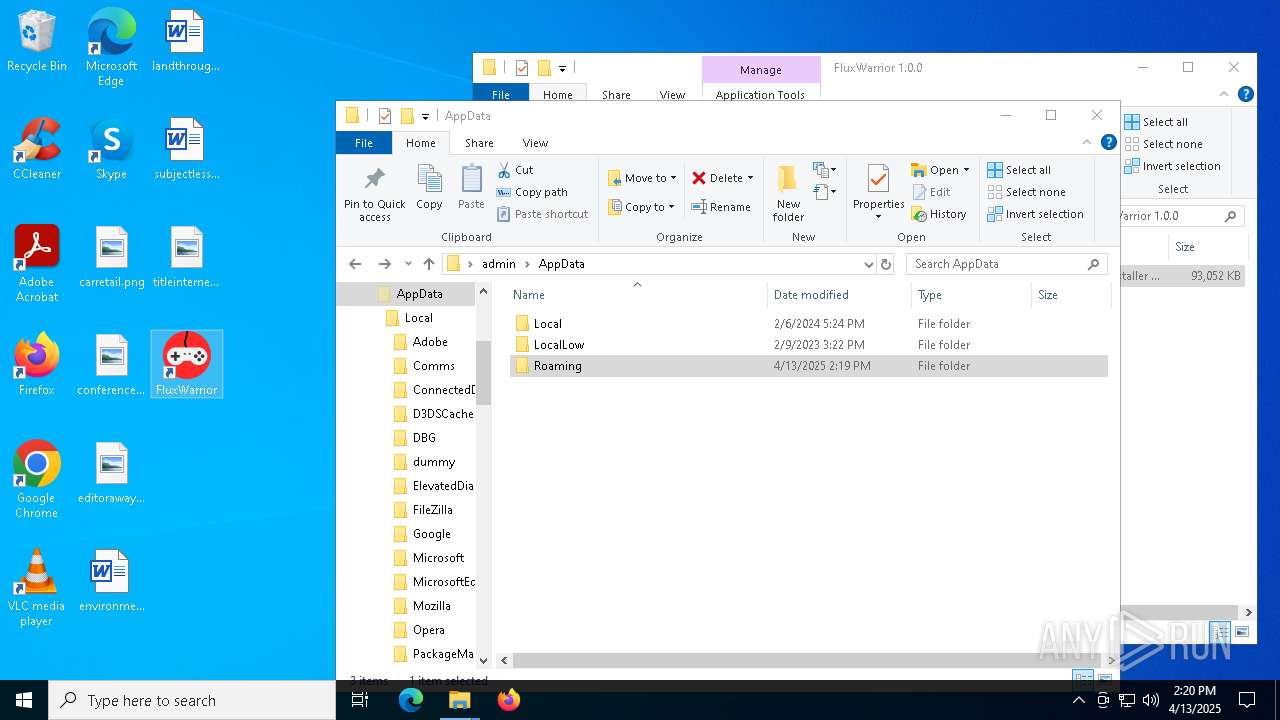Collapse the ribbon with the chevron
The image size is (1280, 720).
[1087, 143]
